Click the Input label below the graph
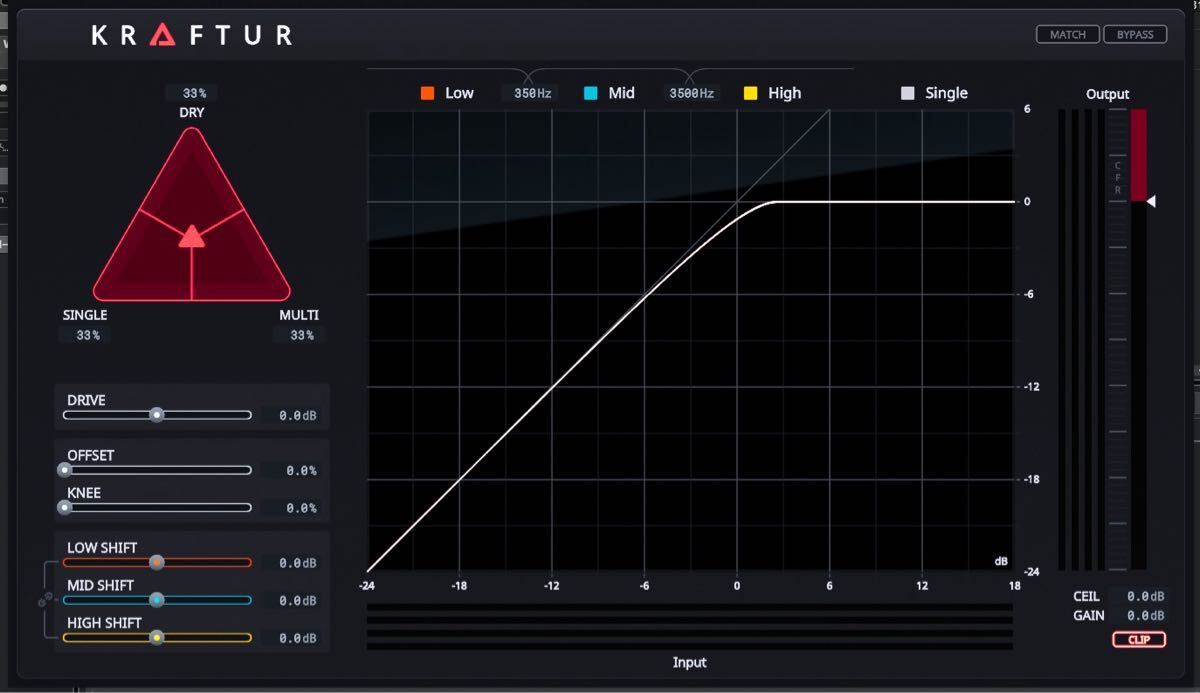The image size is (1200, 693). pyautogui.click(x=690, y=662)
